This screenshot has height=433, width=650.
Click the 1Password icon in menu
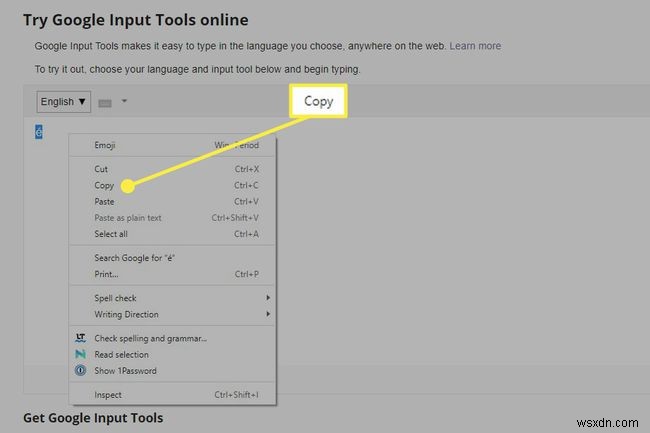80,370
